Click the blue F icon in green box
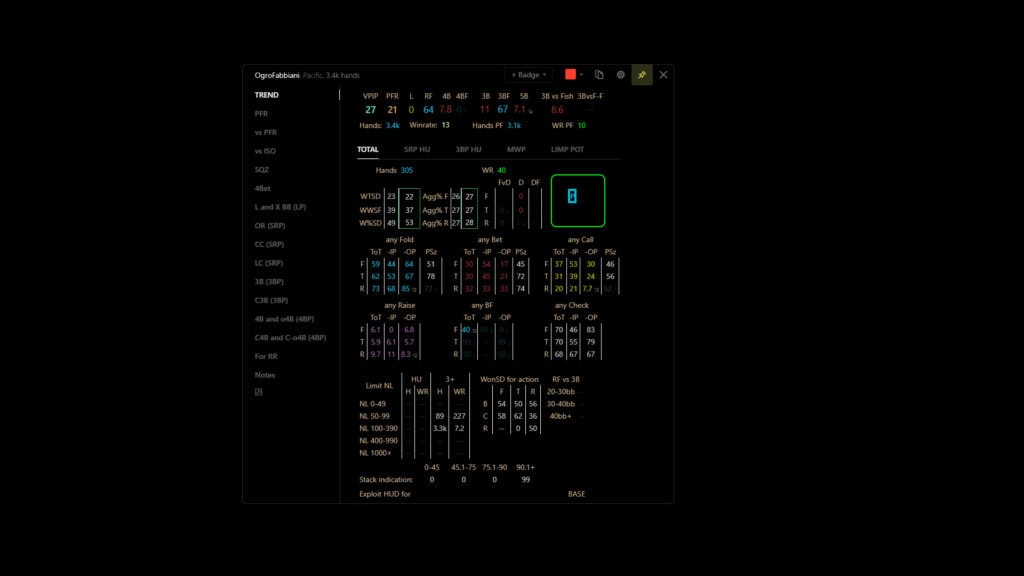 click(x=572, y=196)
